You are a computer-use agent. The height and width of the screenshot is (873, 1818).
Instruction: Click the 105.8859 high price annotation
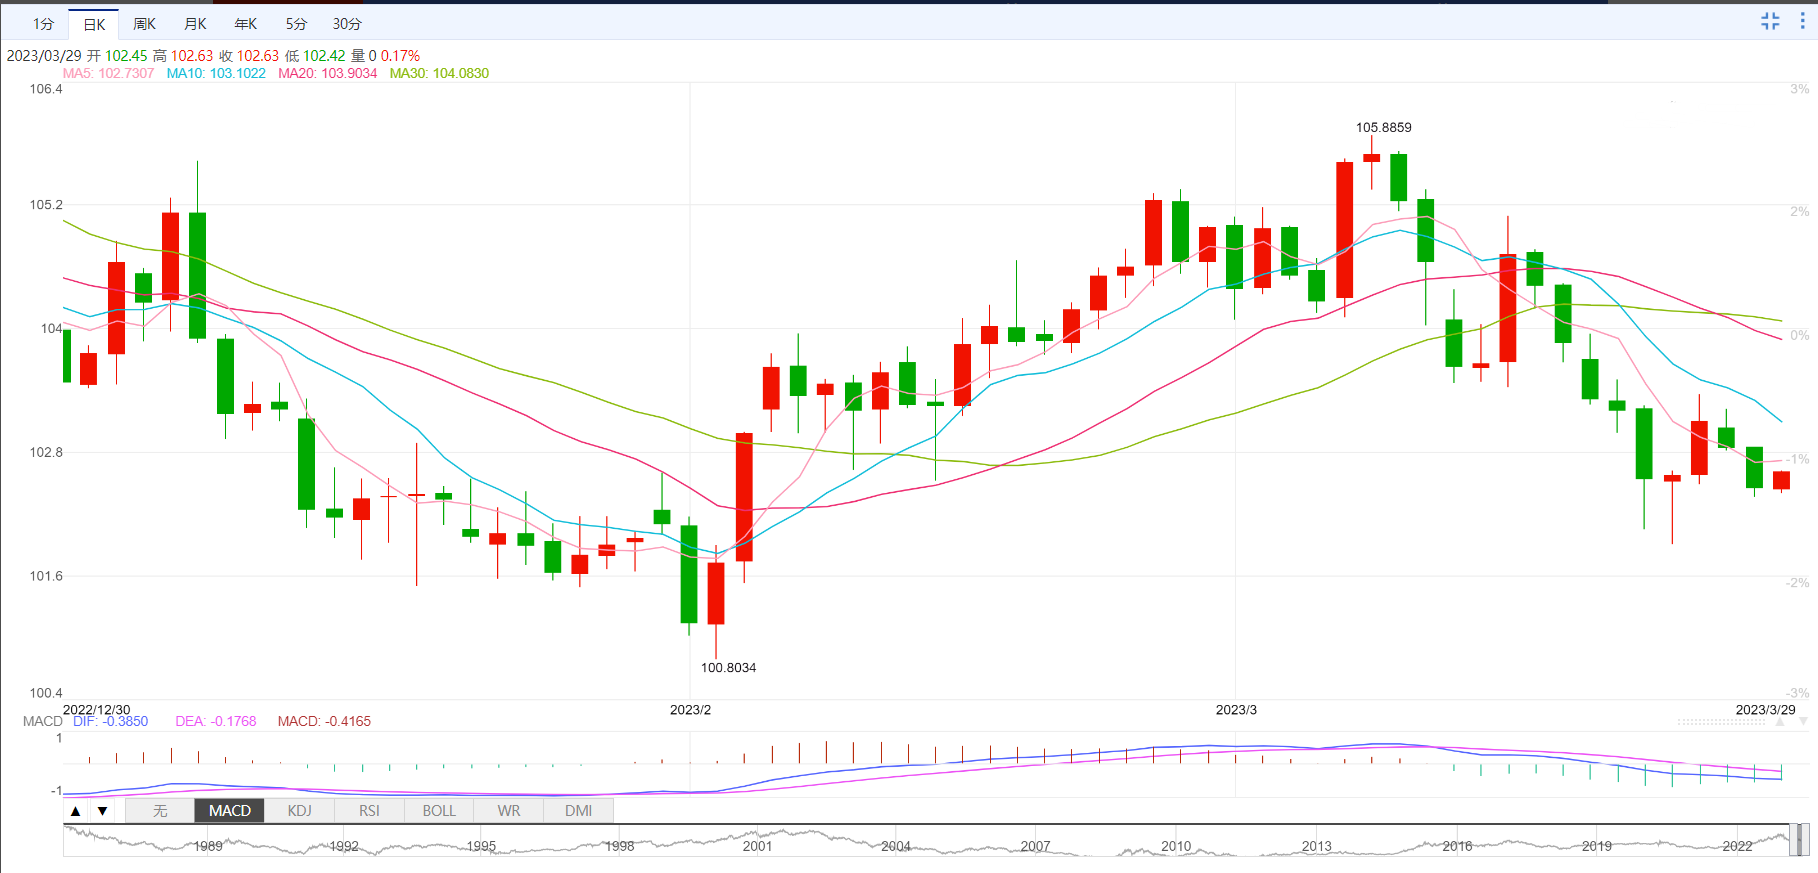[1384, 127]
